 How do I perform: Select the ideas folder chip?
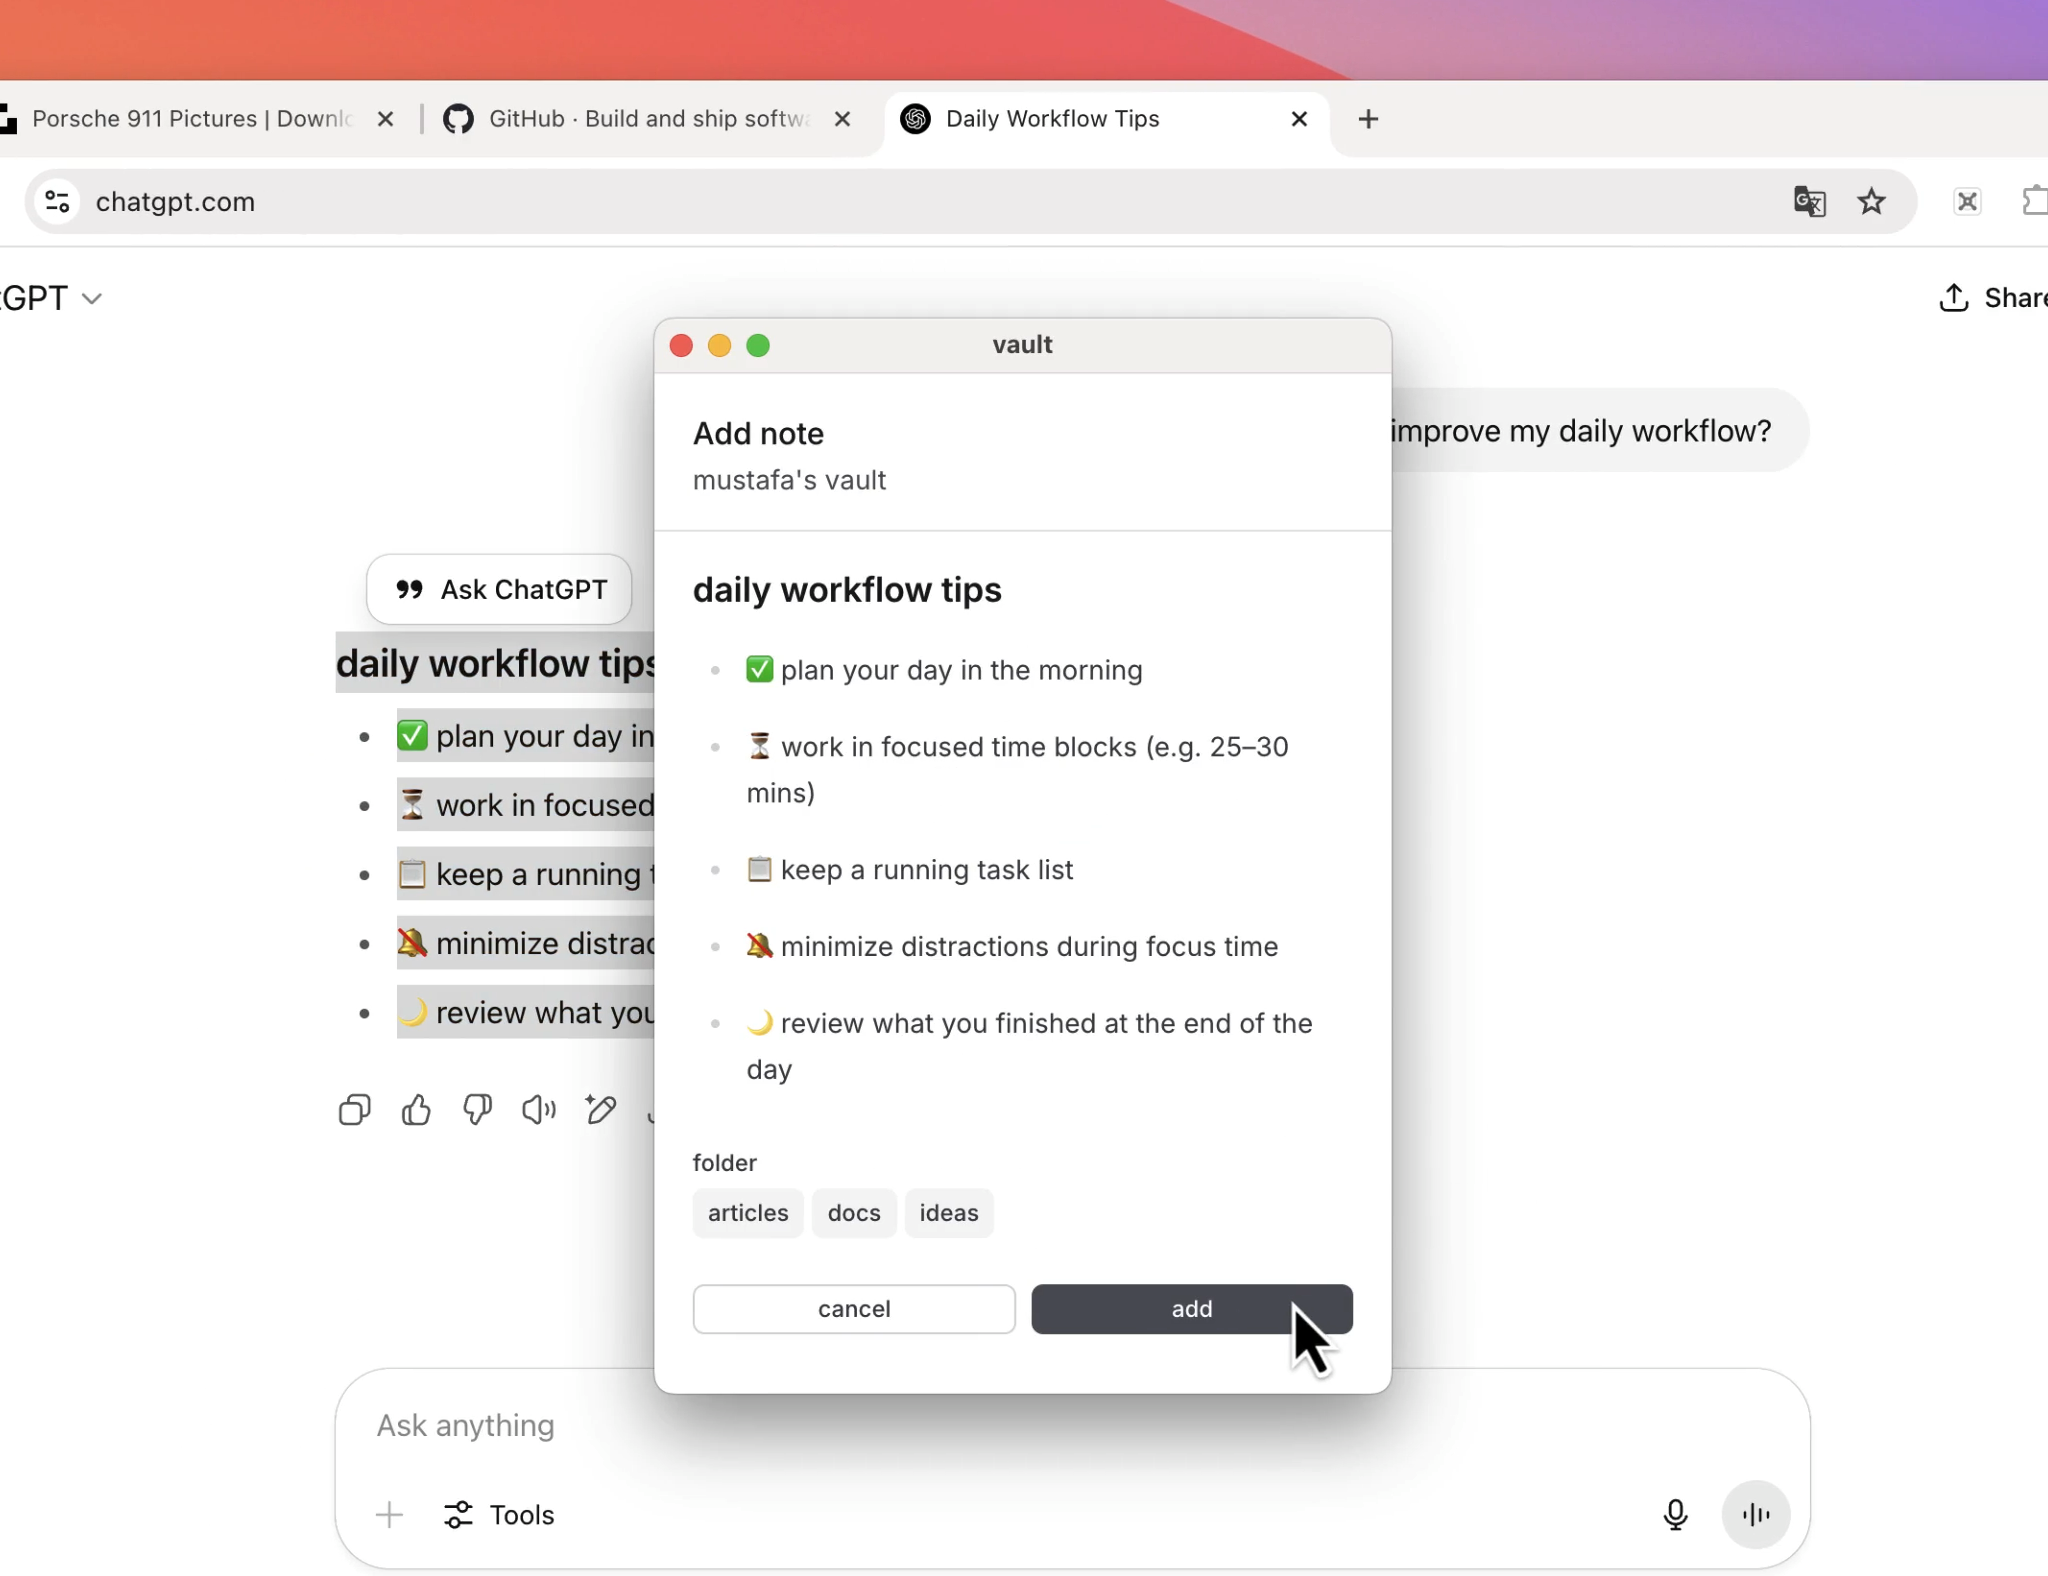point(948,1213)
